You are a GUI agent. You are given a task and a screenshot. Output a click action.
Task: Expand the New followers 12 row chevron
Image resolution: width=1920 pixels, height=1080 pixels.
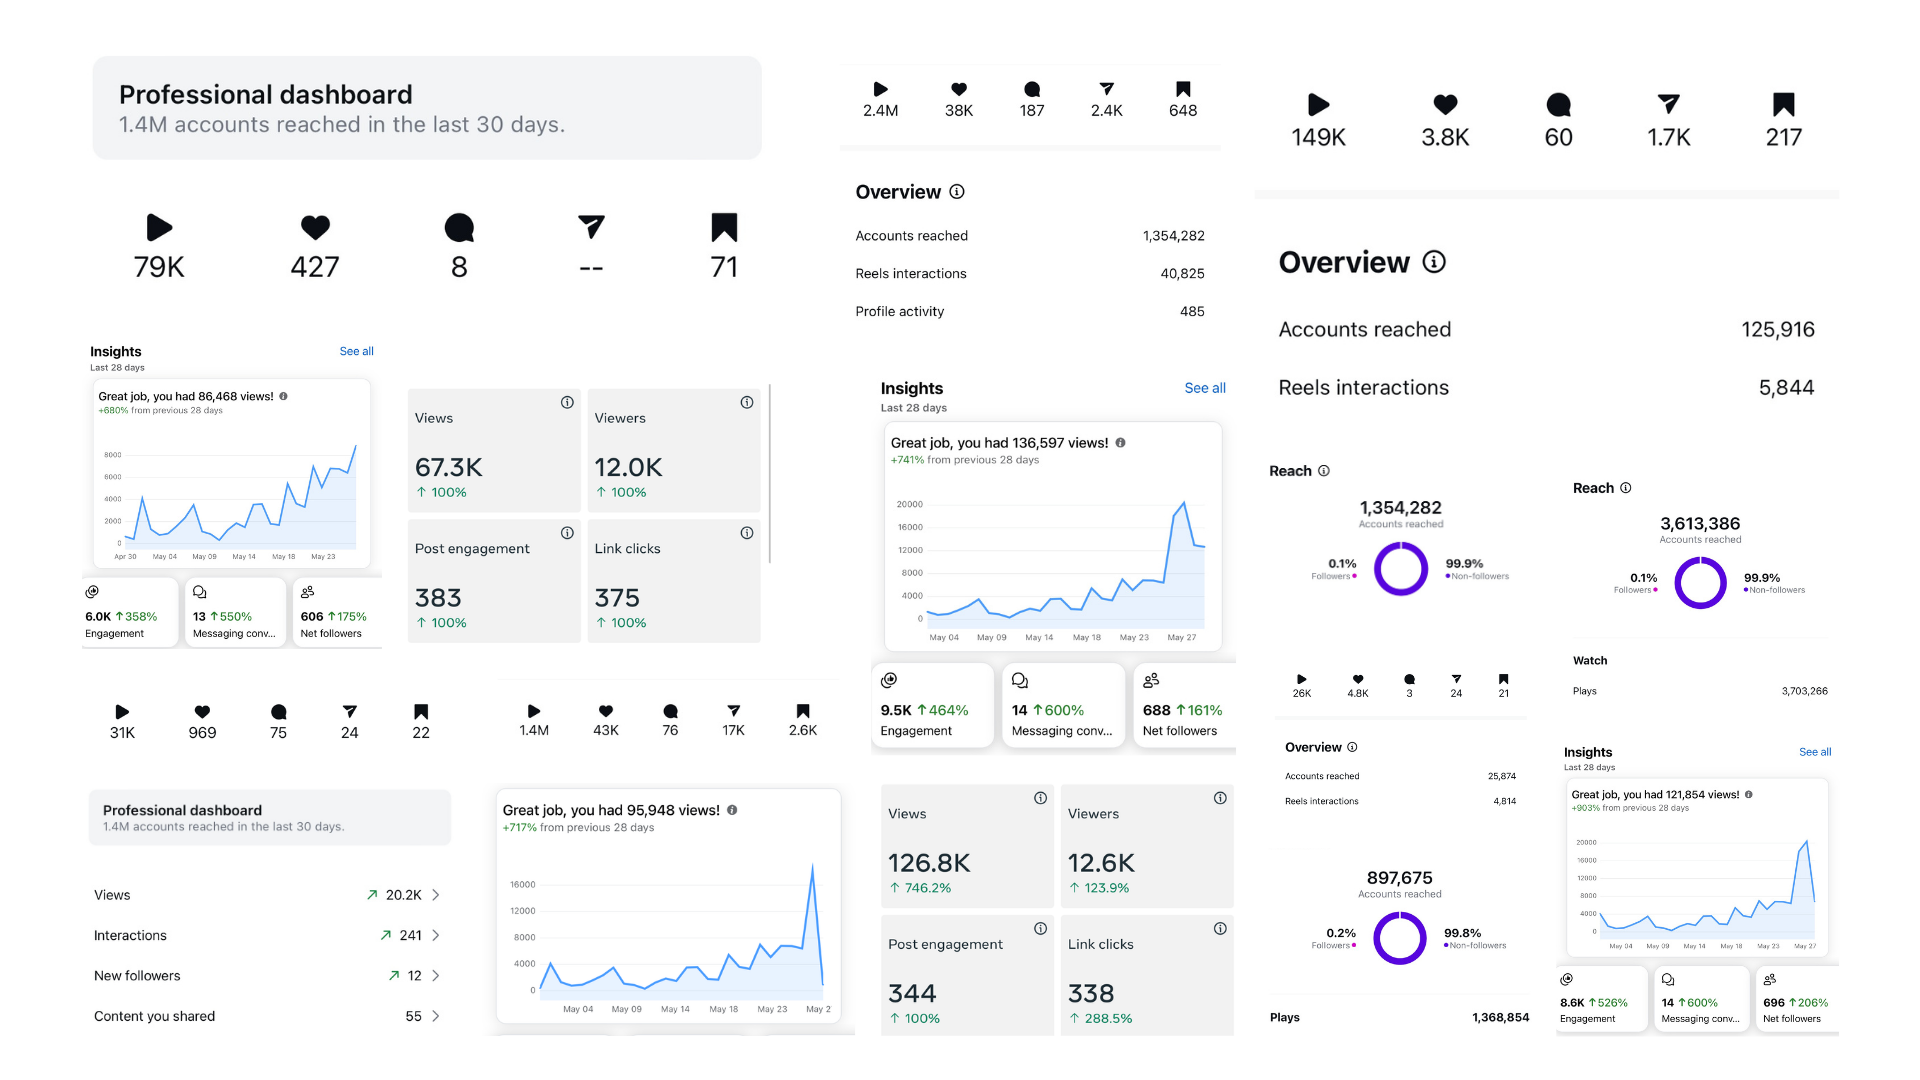[436, 975]
